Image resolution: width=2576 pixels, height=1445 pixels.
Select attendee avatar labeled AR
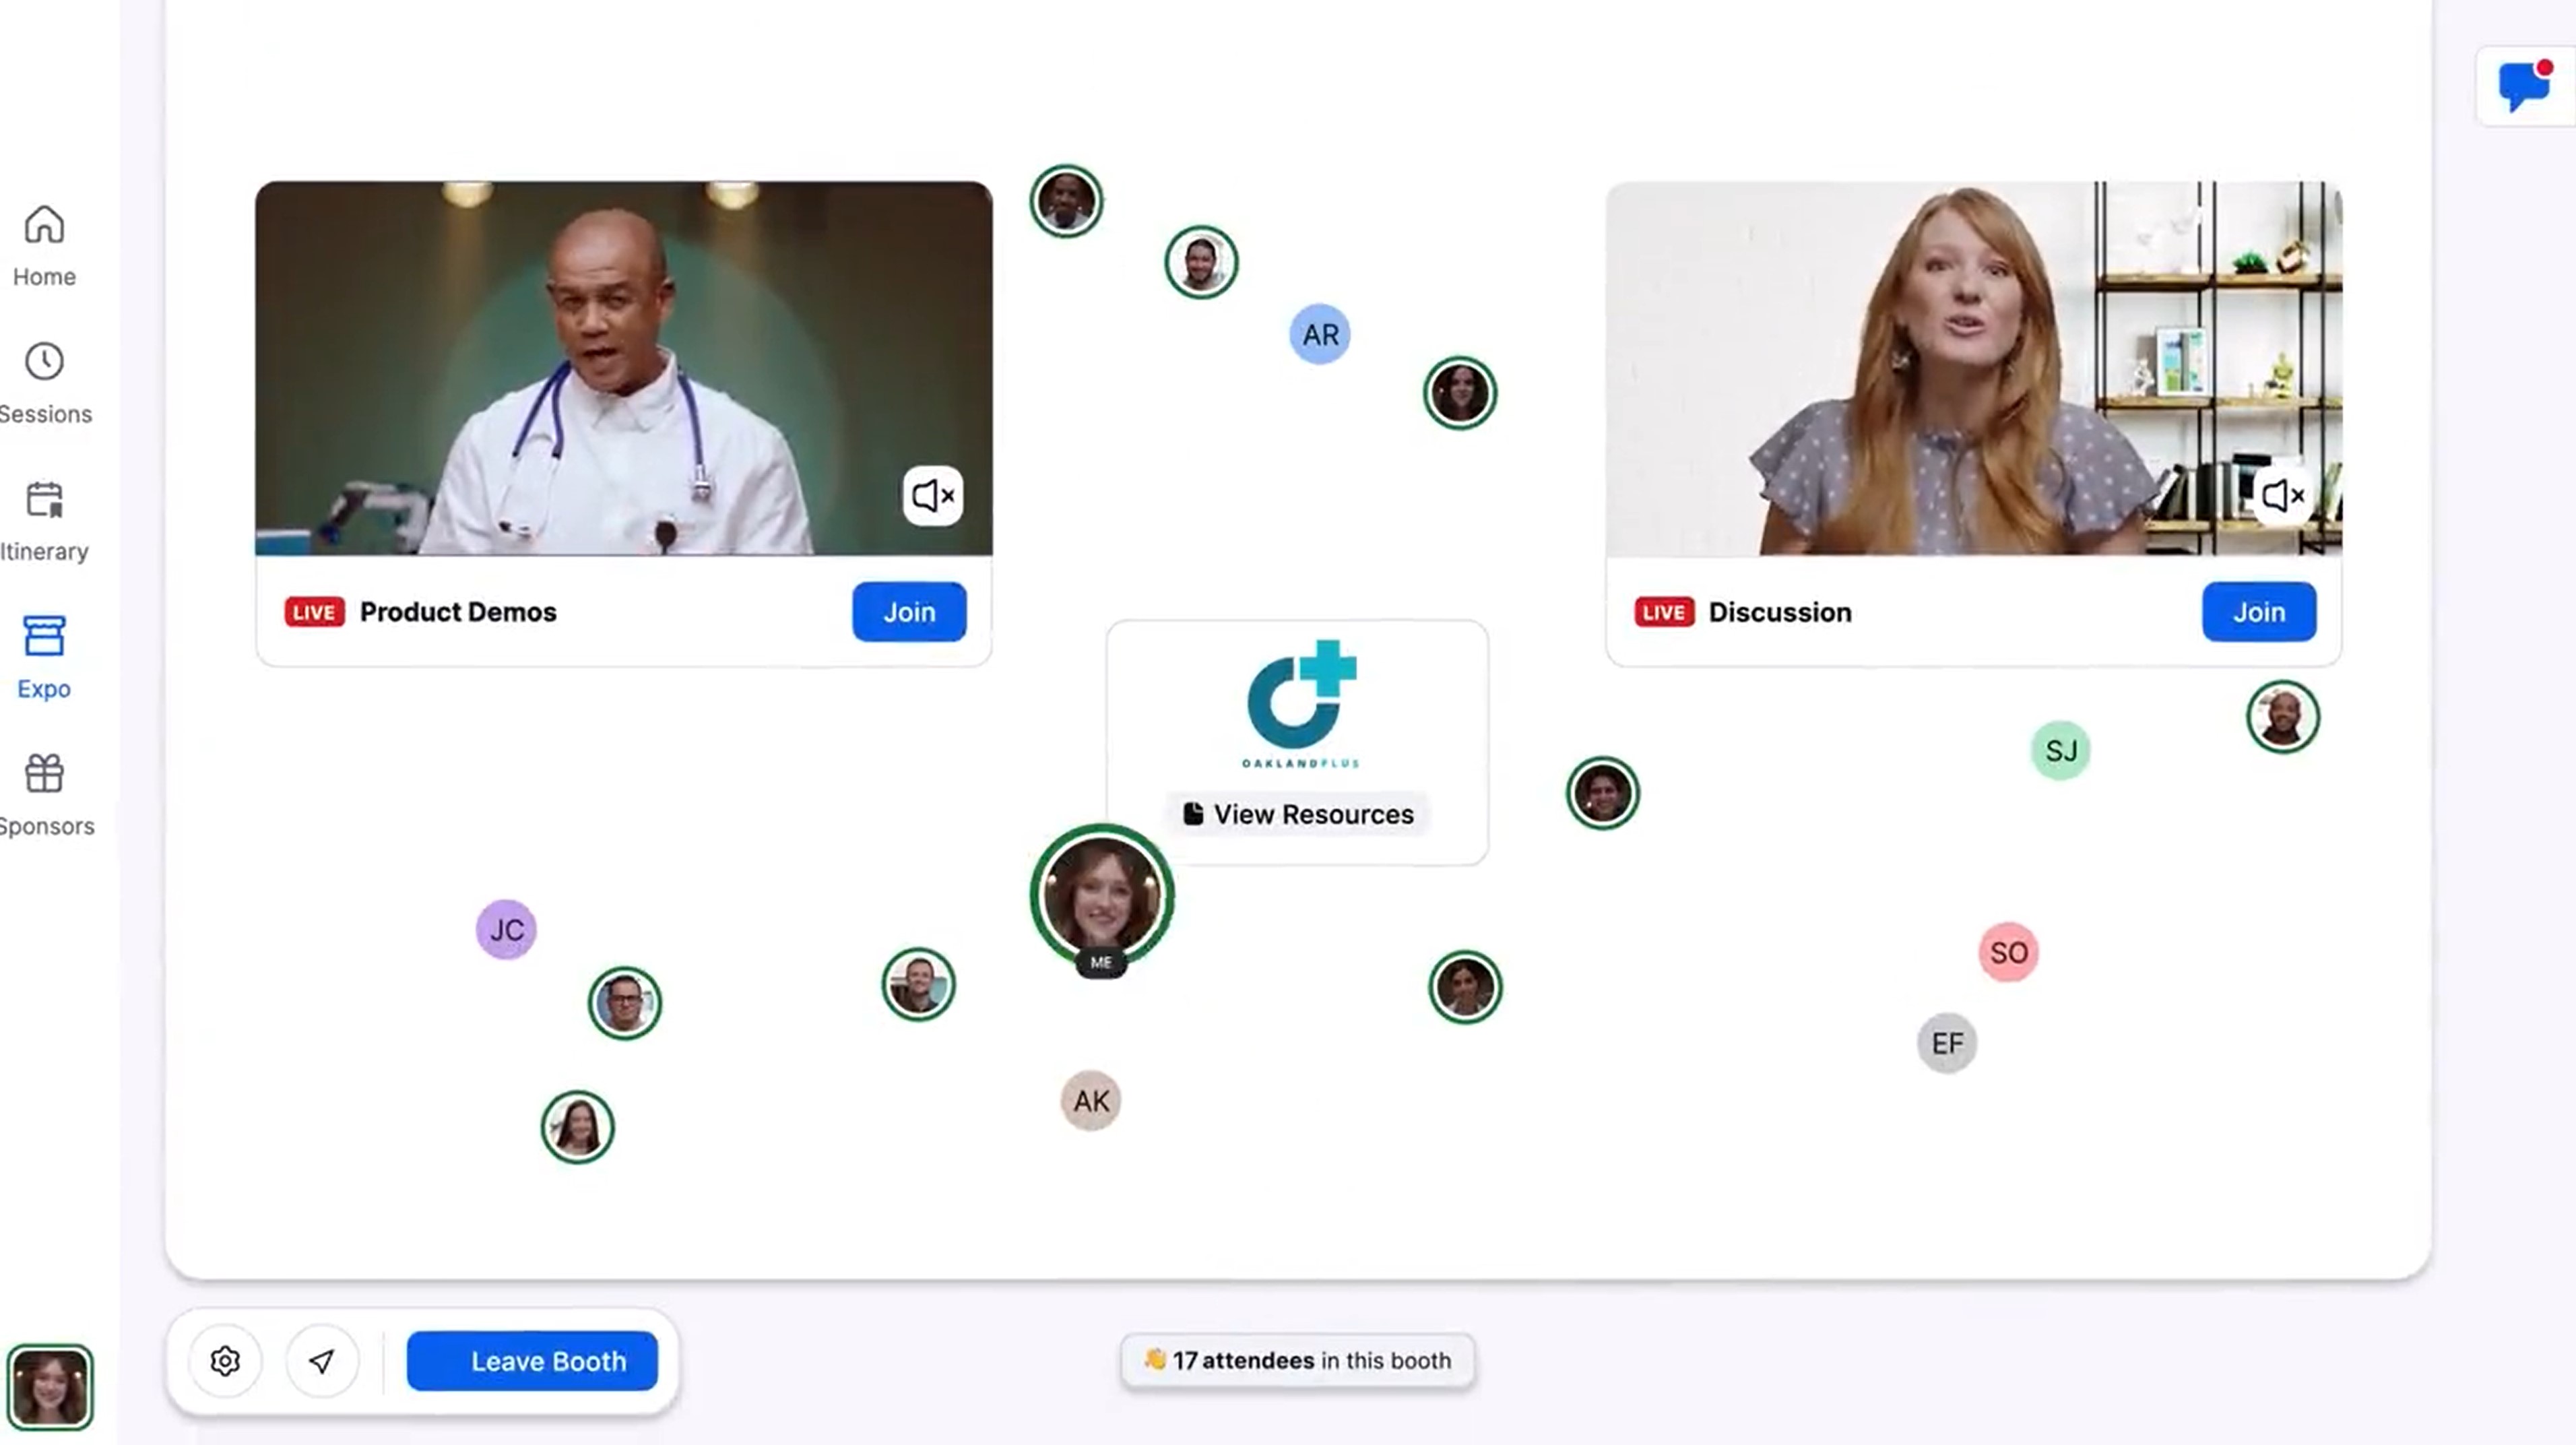coord(1320,334)
